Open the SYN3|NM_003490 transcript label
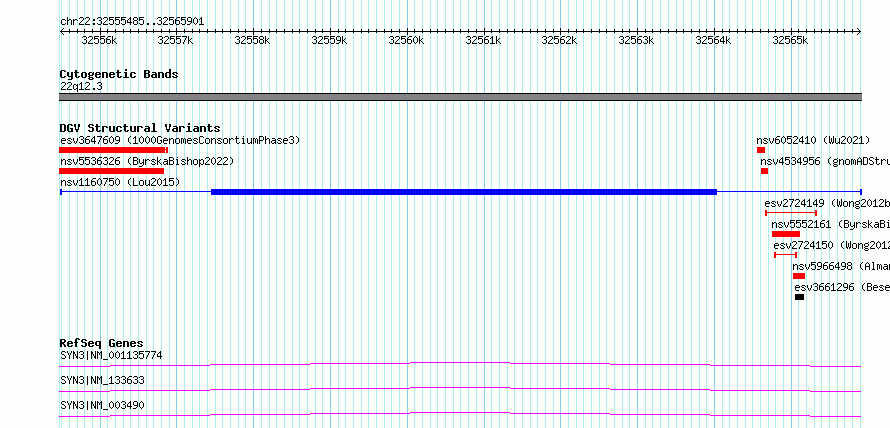 [x=102, y=405]
